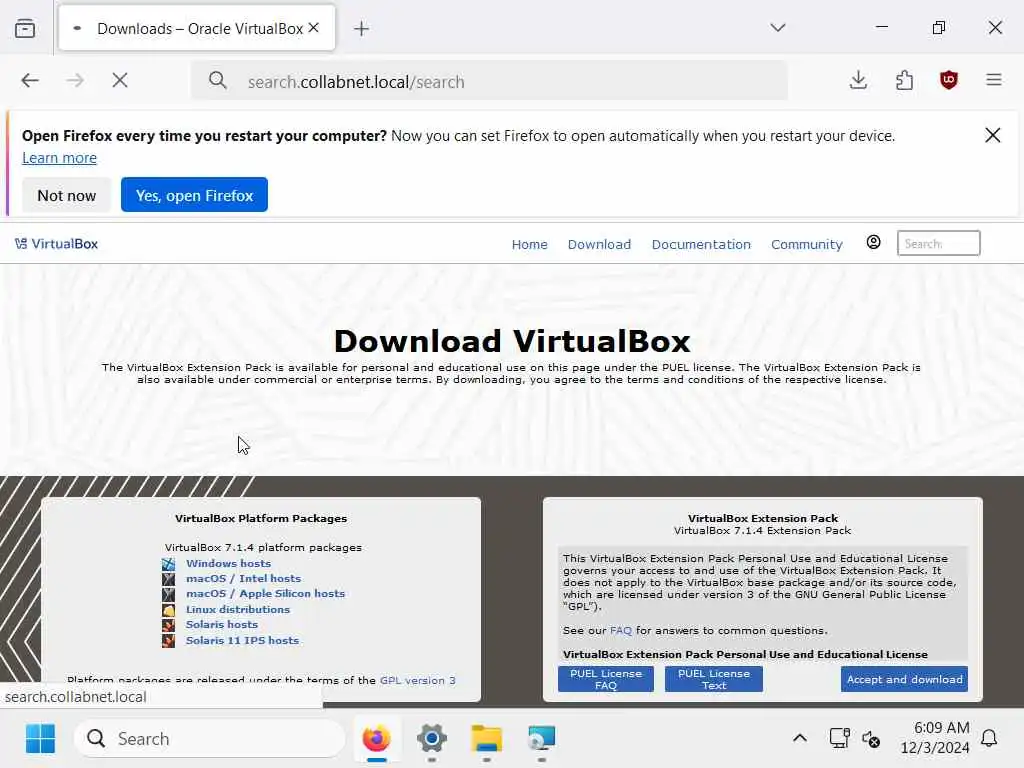This screenshot has width=1024, height=768.
Task: Click Accept and download button
Action: pos(904,679)
